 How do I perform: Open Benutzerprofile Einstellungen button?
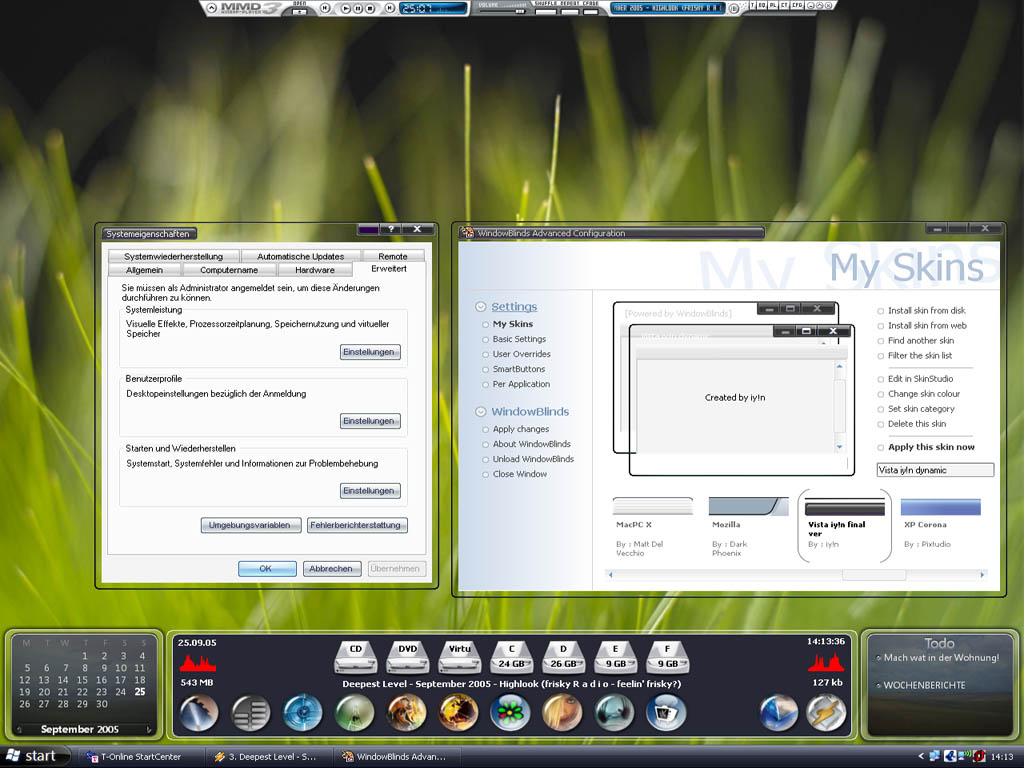point(370,421)
